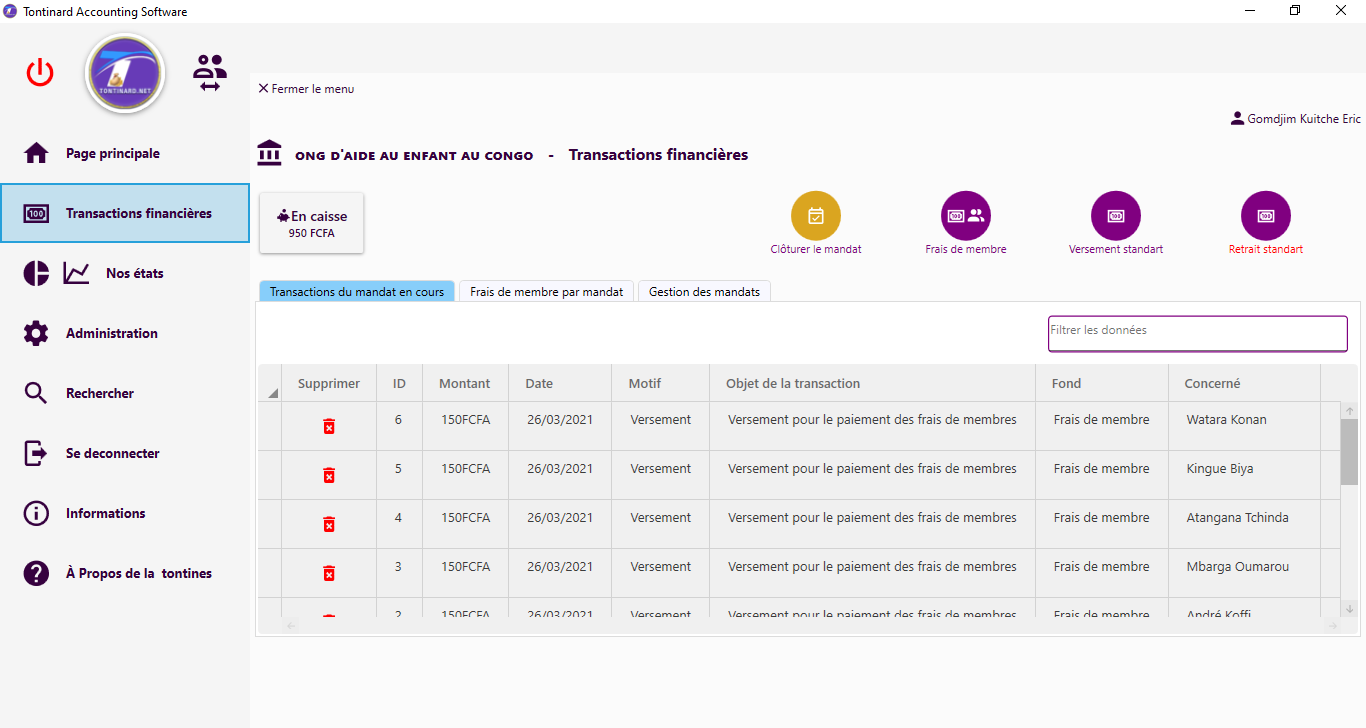Delete transaction ID 6 with trash icon
The width and height of the screenshot is (1366, 728).
click(328, 426)
